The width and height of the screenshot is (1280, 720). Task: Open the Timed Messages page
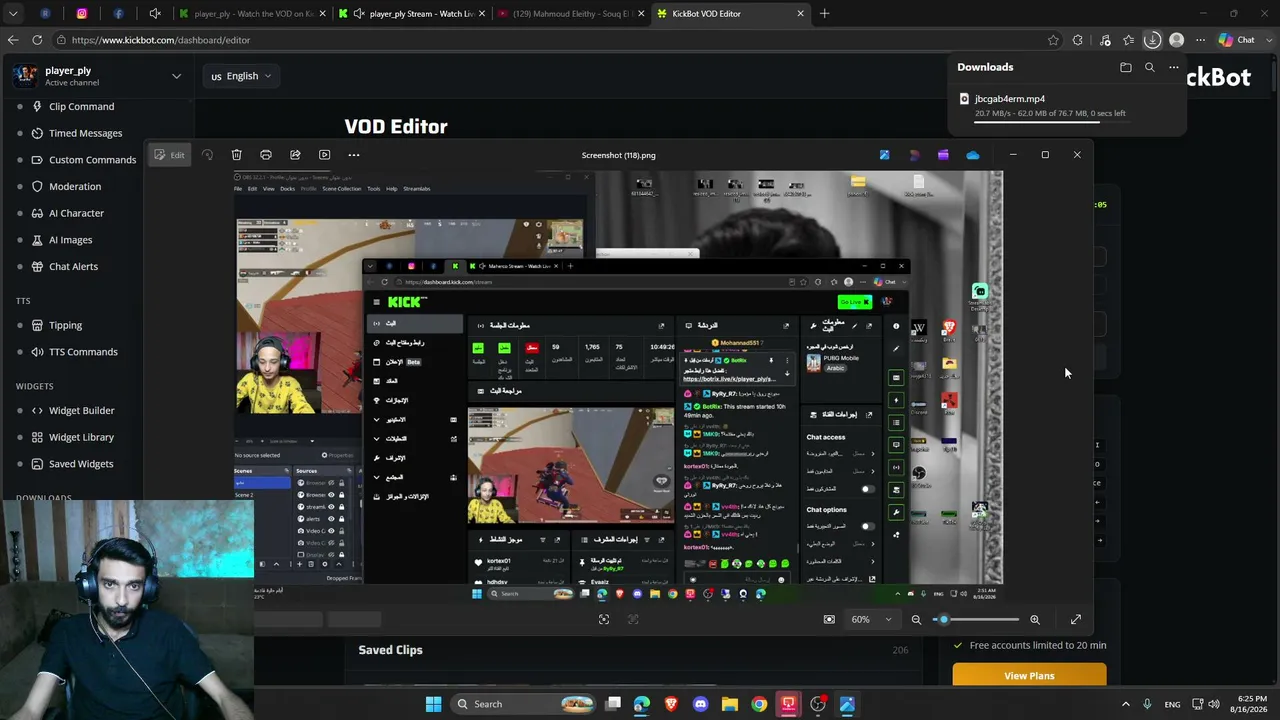[85, 133]
